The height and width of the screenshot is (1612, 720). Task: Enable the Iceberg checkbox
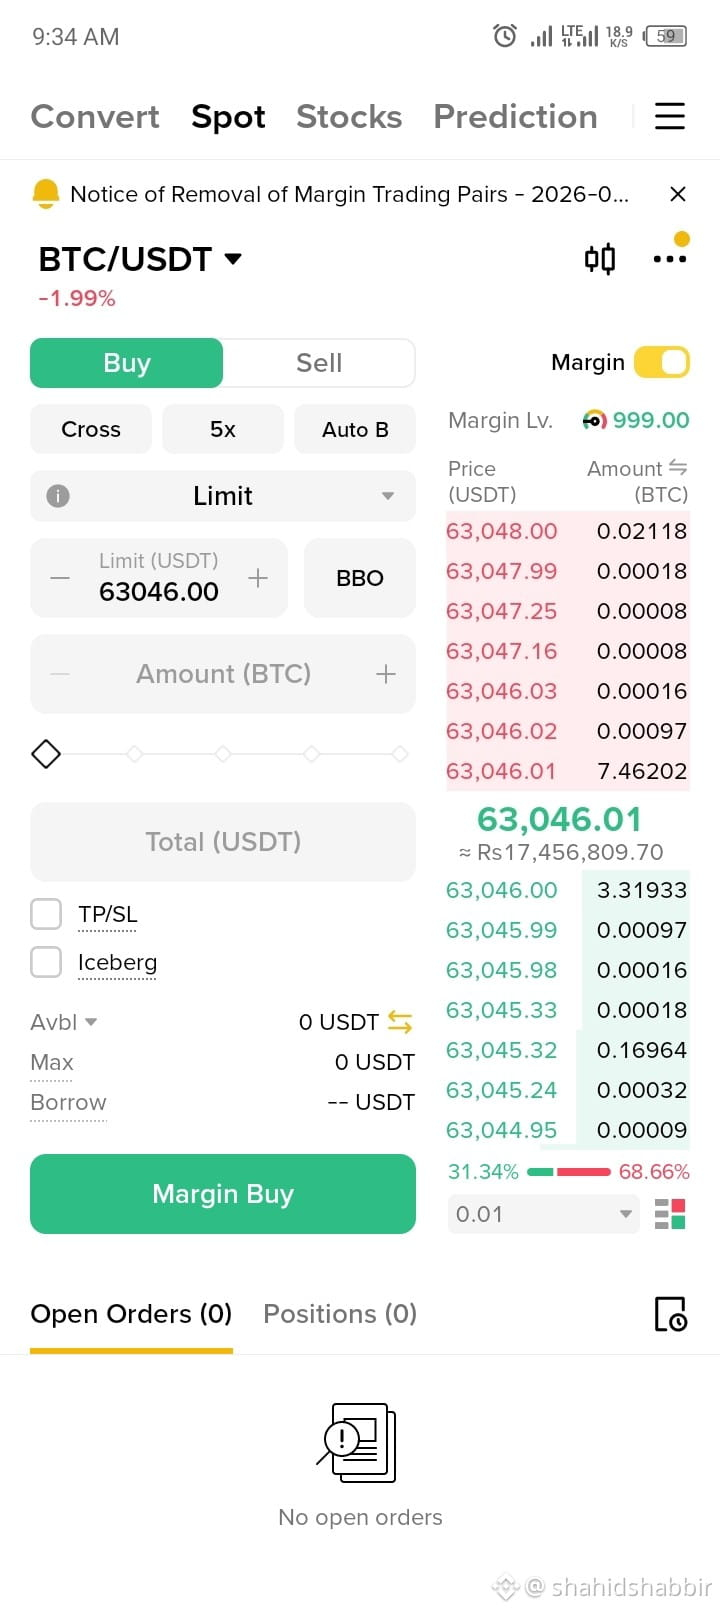(46, 962)
